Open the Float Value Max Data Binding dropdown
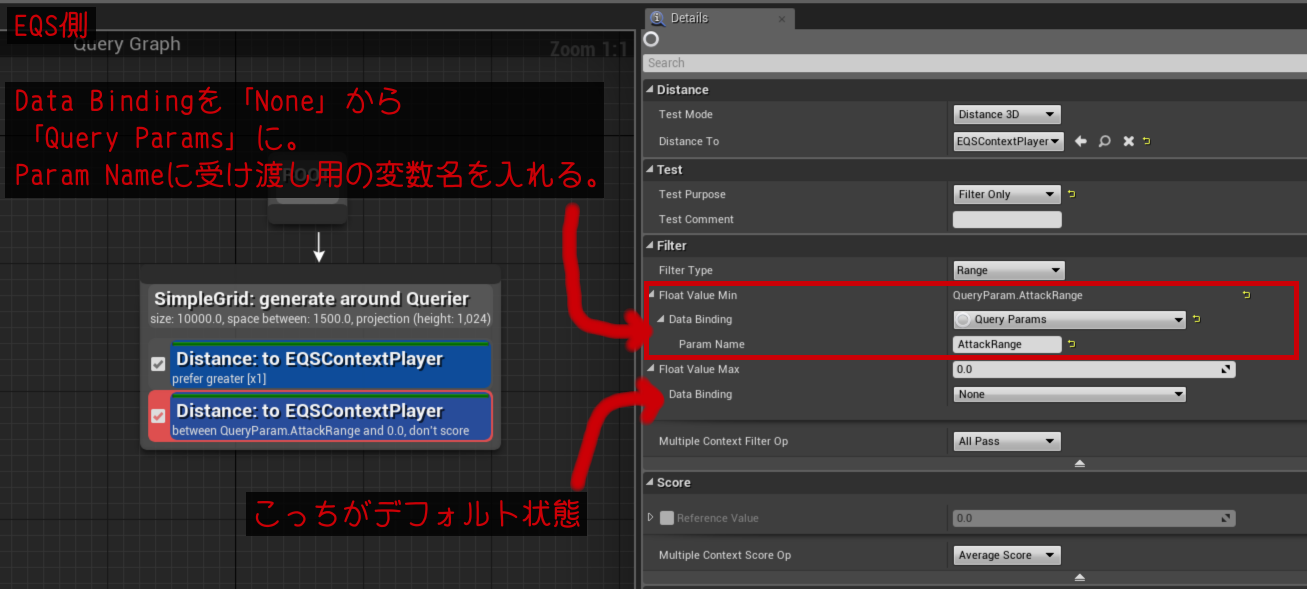The image size is (1307, 589). (1068, 395)
